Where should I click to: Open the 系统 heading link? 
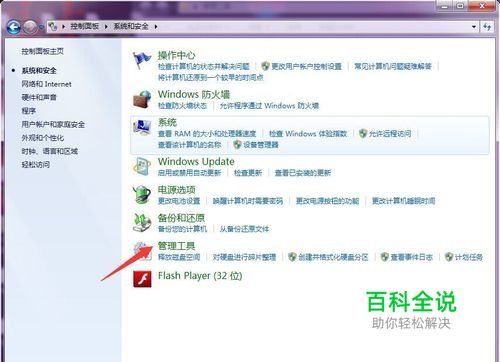coord(167,122)
